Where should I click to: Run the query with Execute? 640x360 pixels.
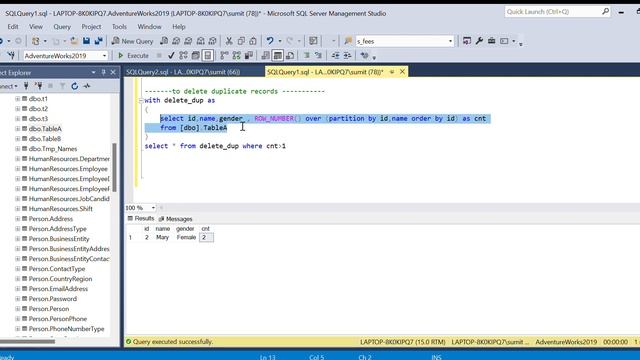click(x=133, y=56)
